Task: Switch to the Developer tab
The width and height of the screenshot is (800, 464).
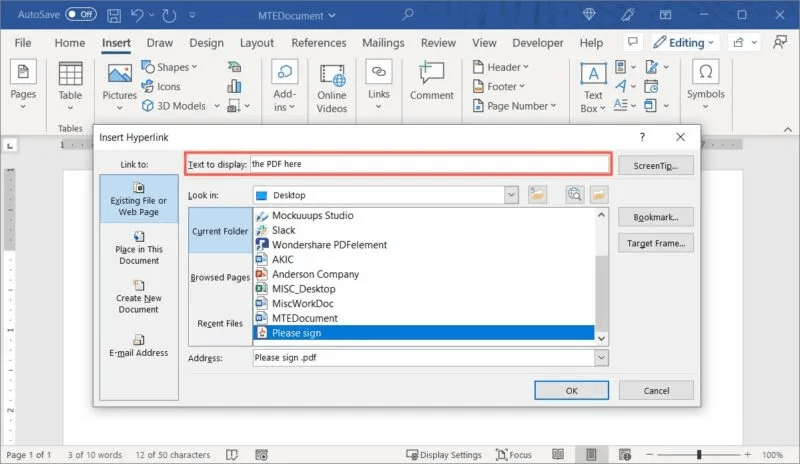Action: (x=538, y=43)
